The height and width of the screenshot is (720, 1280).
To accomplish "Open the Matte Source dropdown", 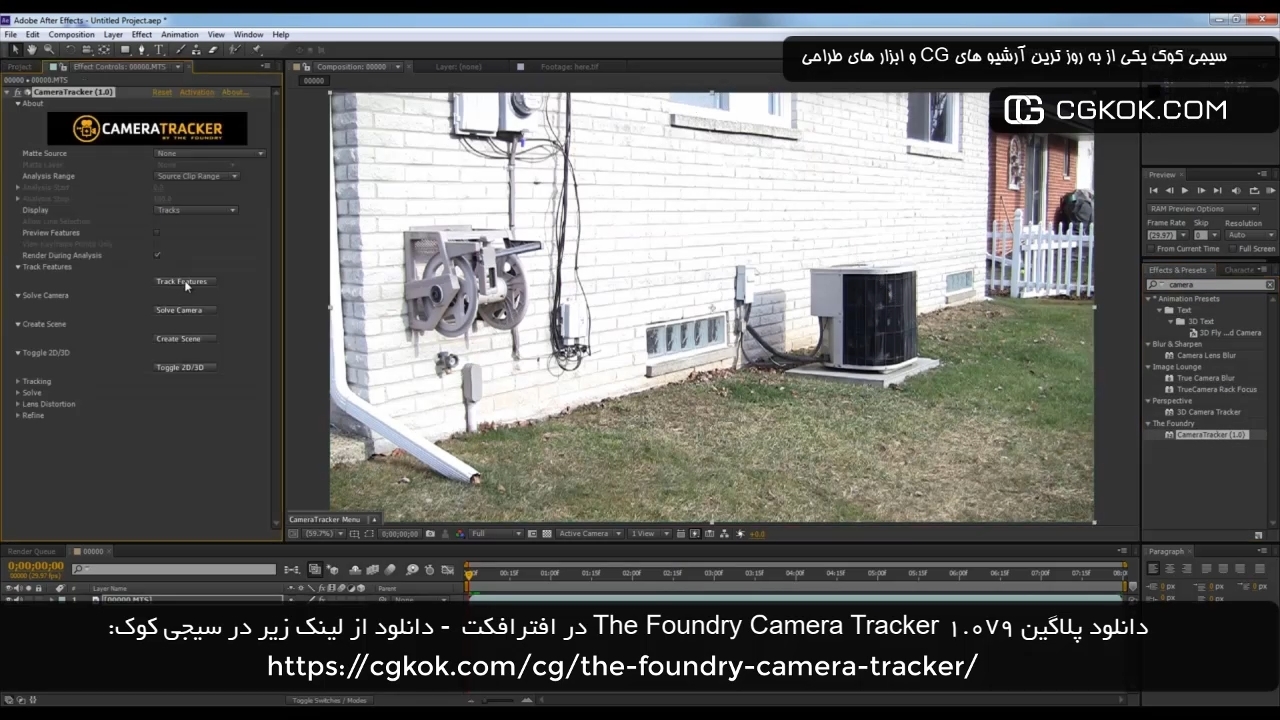I will [210, 154].
